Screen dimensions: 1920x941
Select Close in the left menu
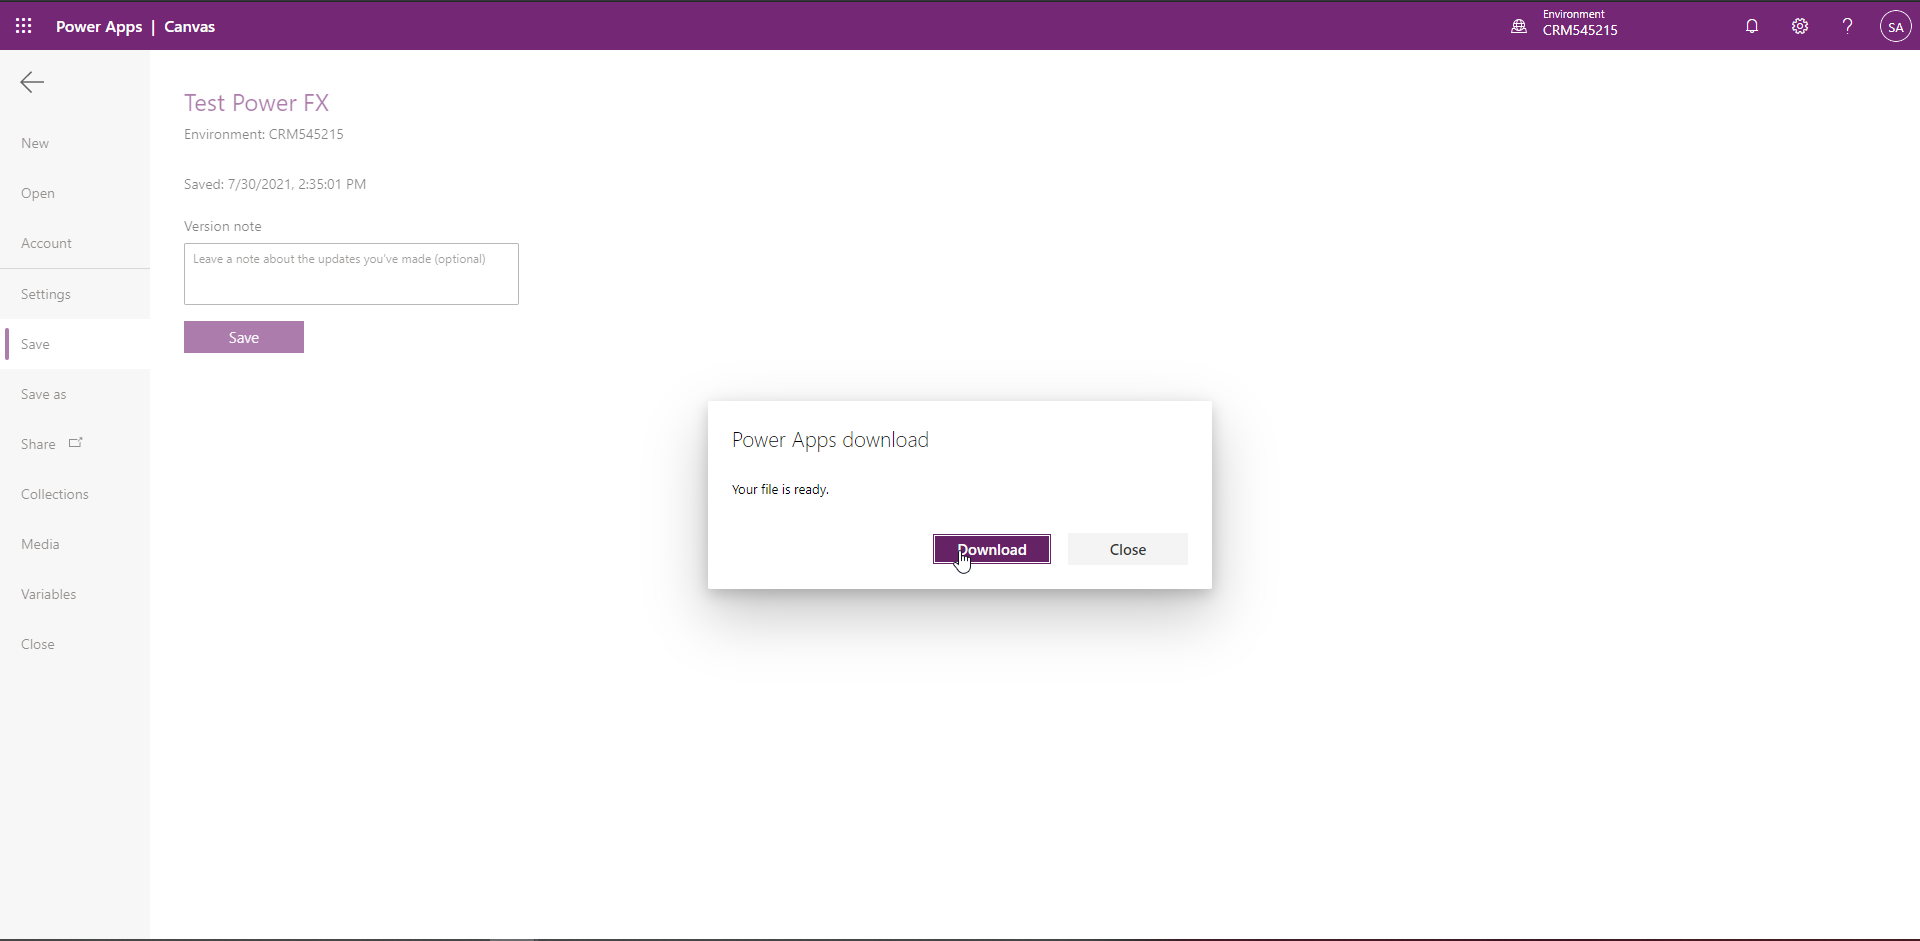point(75,644)
